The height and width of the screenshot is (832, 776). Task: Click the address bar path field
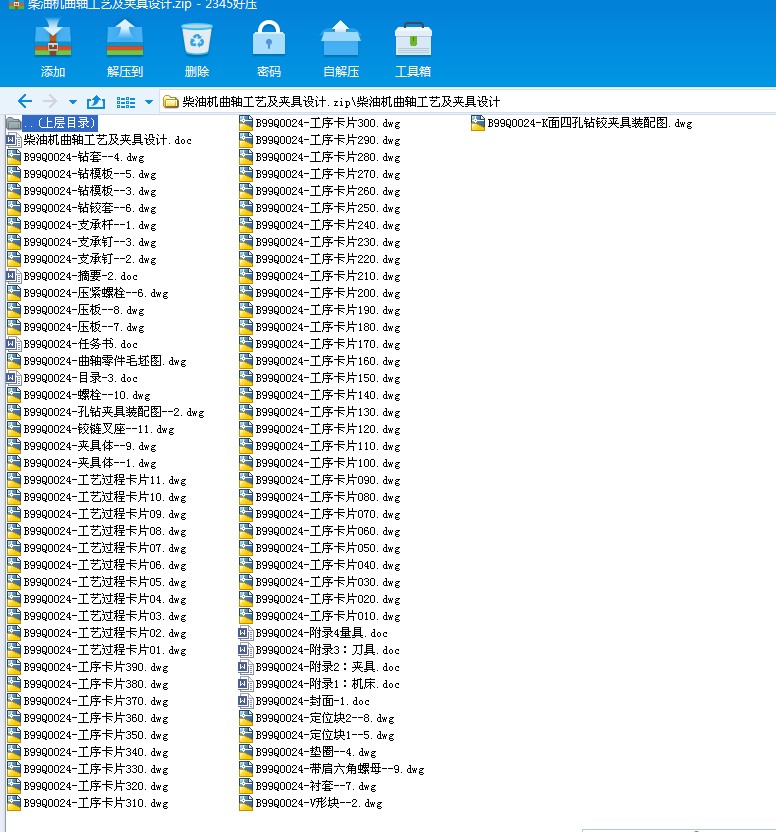click(x=467, y=101)
